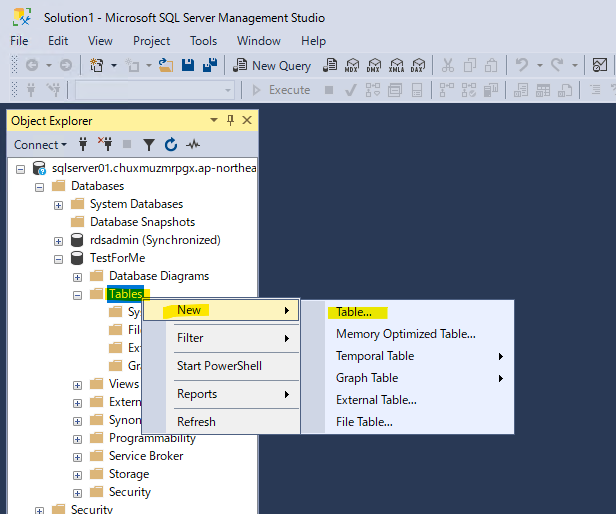Collapse the Databases folder node
This screenshot has width=616, height=514.
39,187
